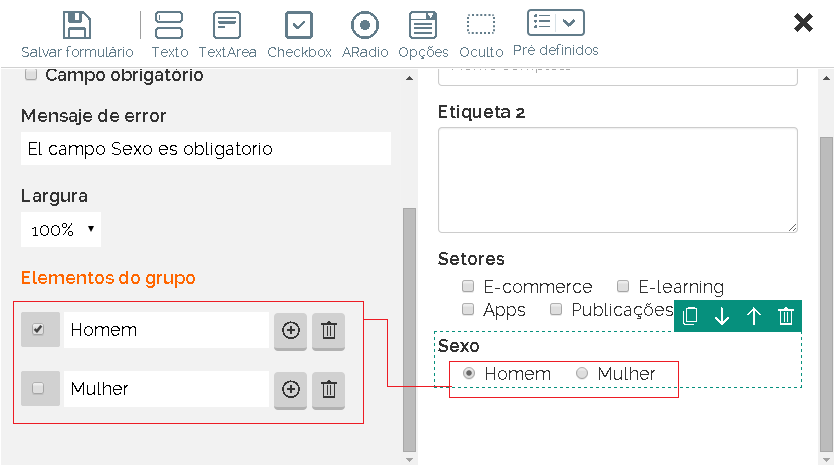This screenshot has height=465, width=834.
Task: Move the Sexo field up
Action: point(754,316)
